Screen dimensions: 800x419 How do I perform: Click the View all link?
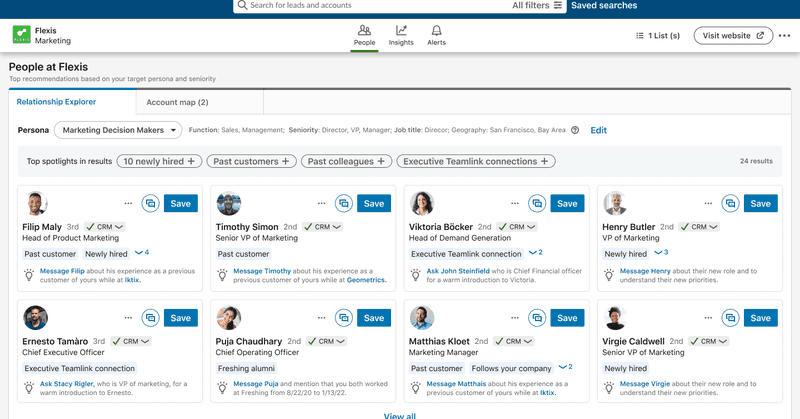(399, 416)
